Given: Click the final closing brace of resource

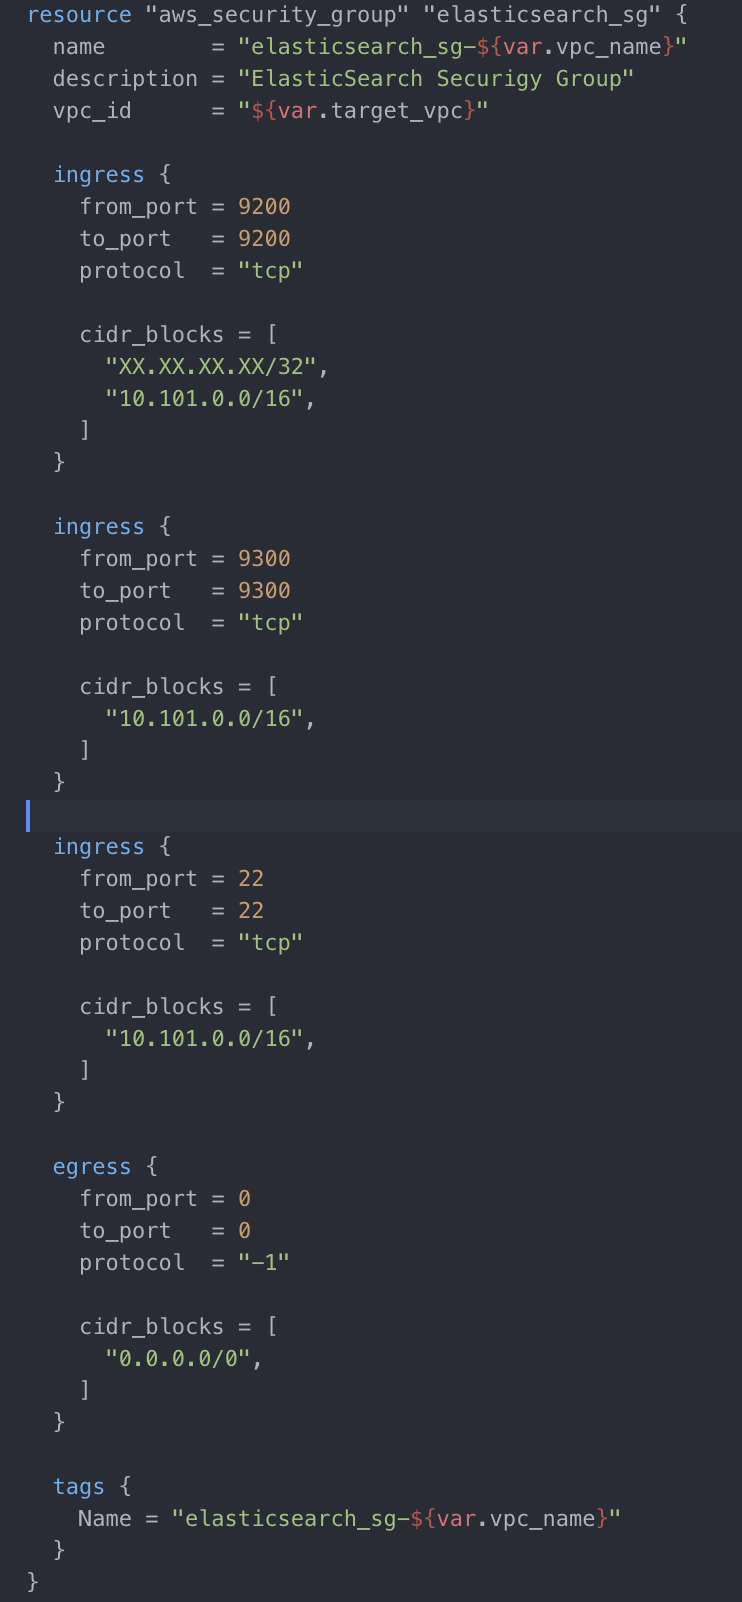Looking at the screenshot, I should coord(33,1581).
